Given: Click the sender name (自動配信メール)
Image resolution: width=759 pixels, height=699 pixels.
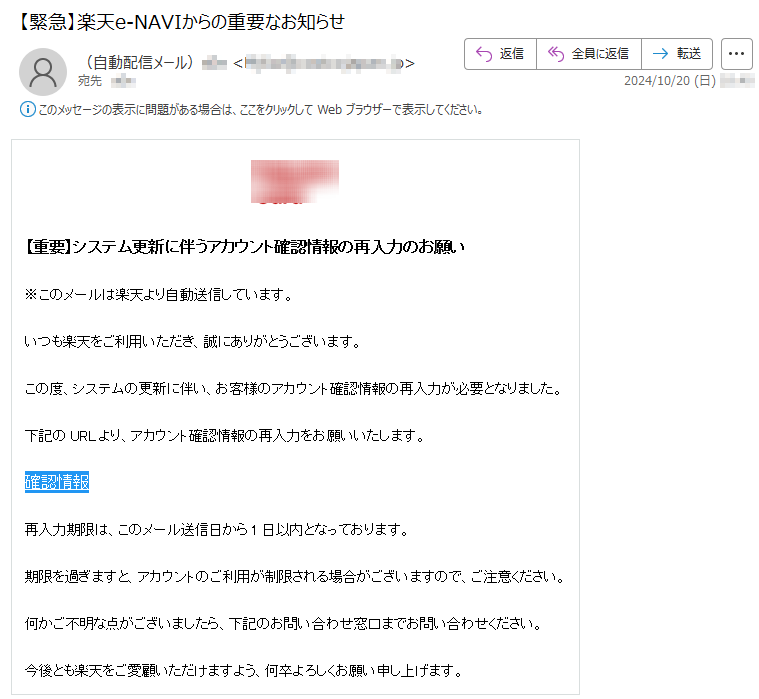Looking at the screenshot, I should (139, 62).
